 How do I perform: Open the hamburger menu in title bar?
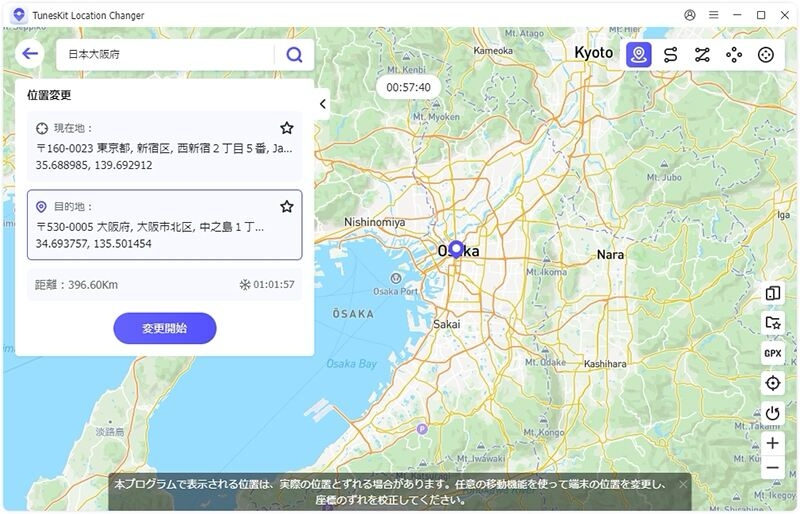(714, 15)
